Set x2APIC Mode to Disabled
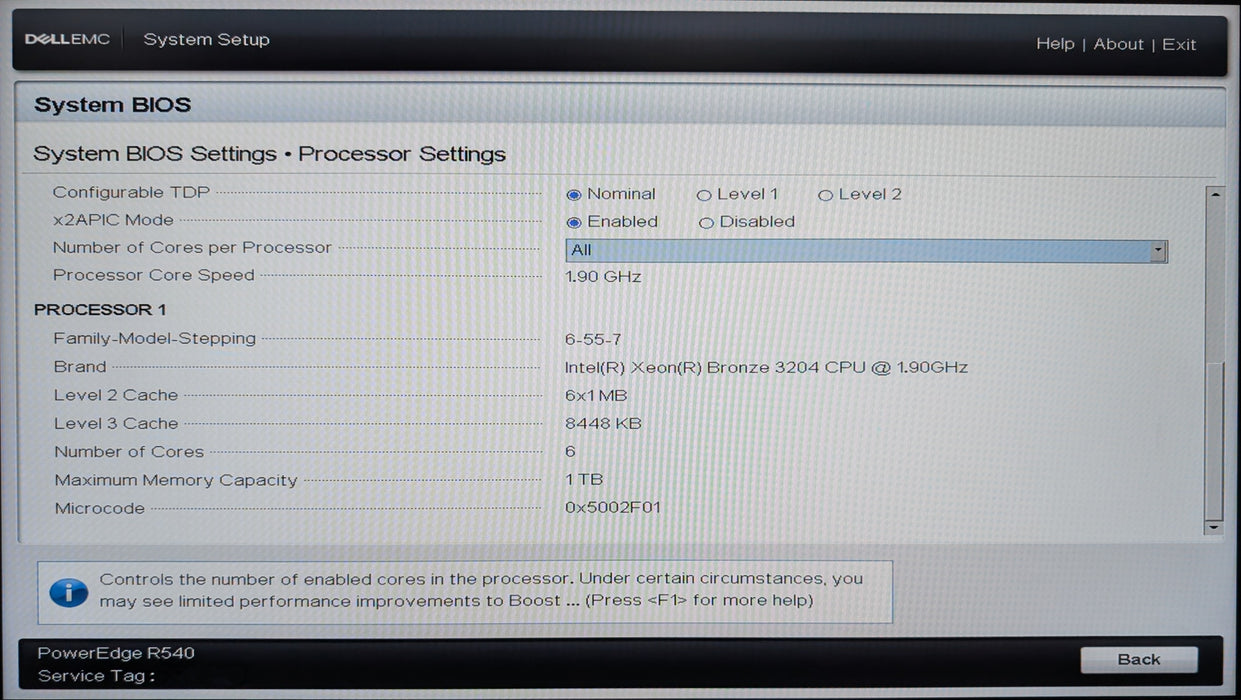The height and width of the screenshot is (700, 1241). [706, 223]
